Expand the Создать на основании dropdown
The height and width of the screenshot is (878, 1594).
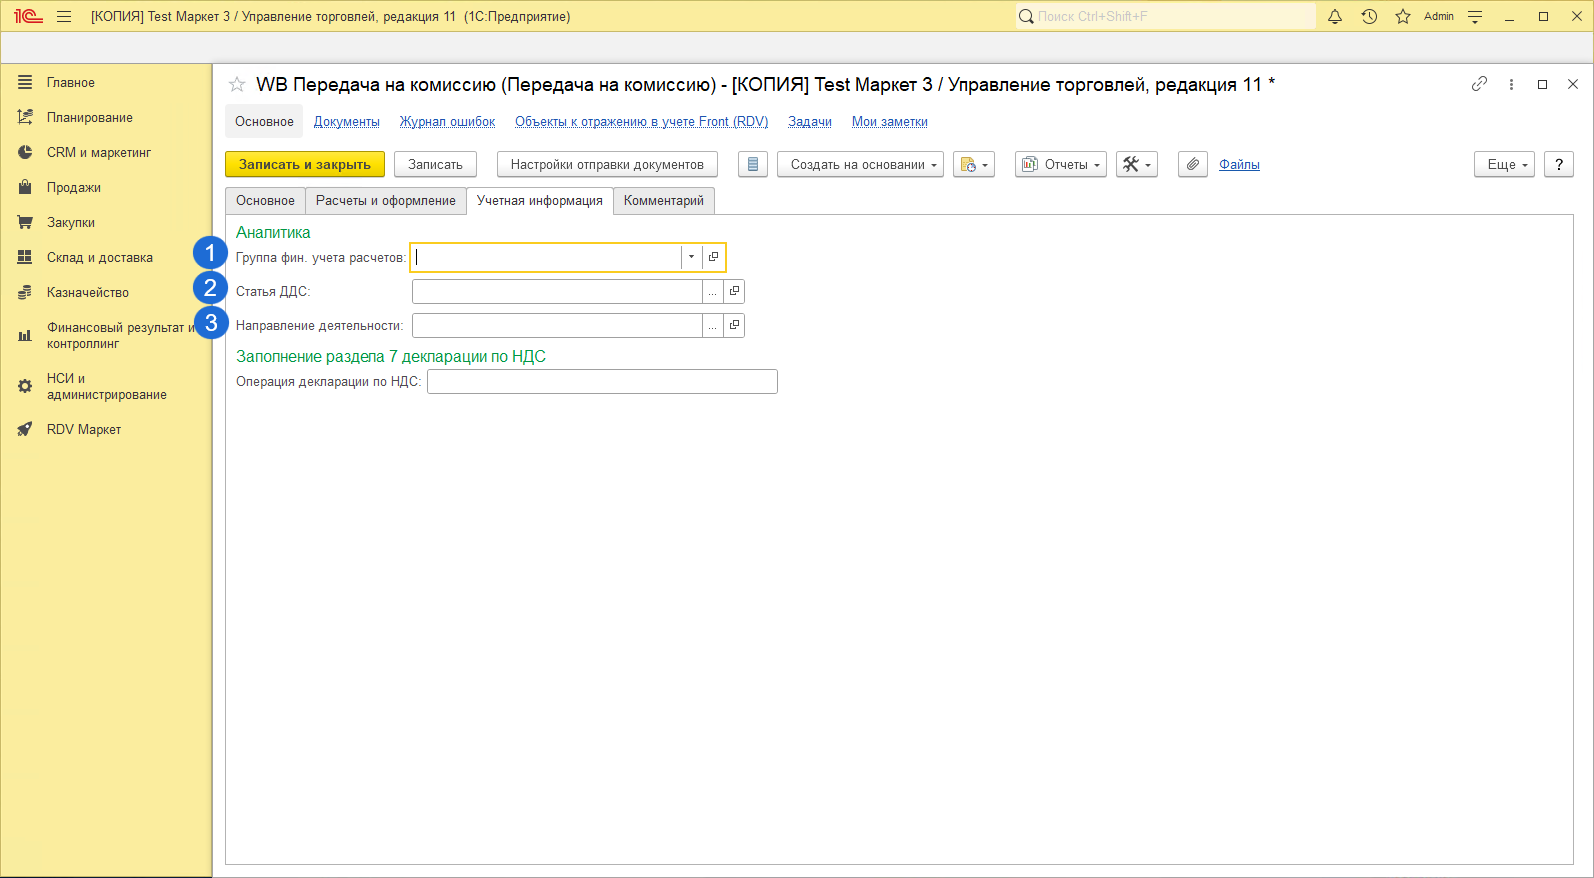click(860, 164)
